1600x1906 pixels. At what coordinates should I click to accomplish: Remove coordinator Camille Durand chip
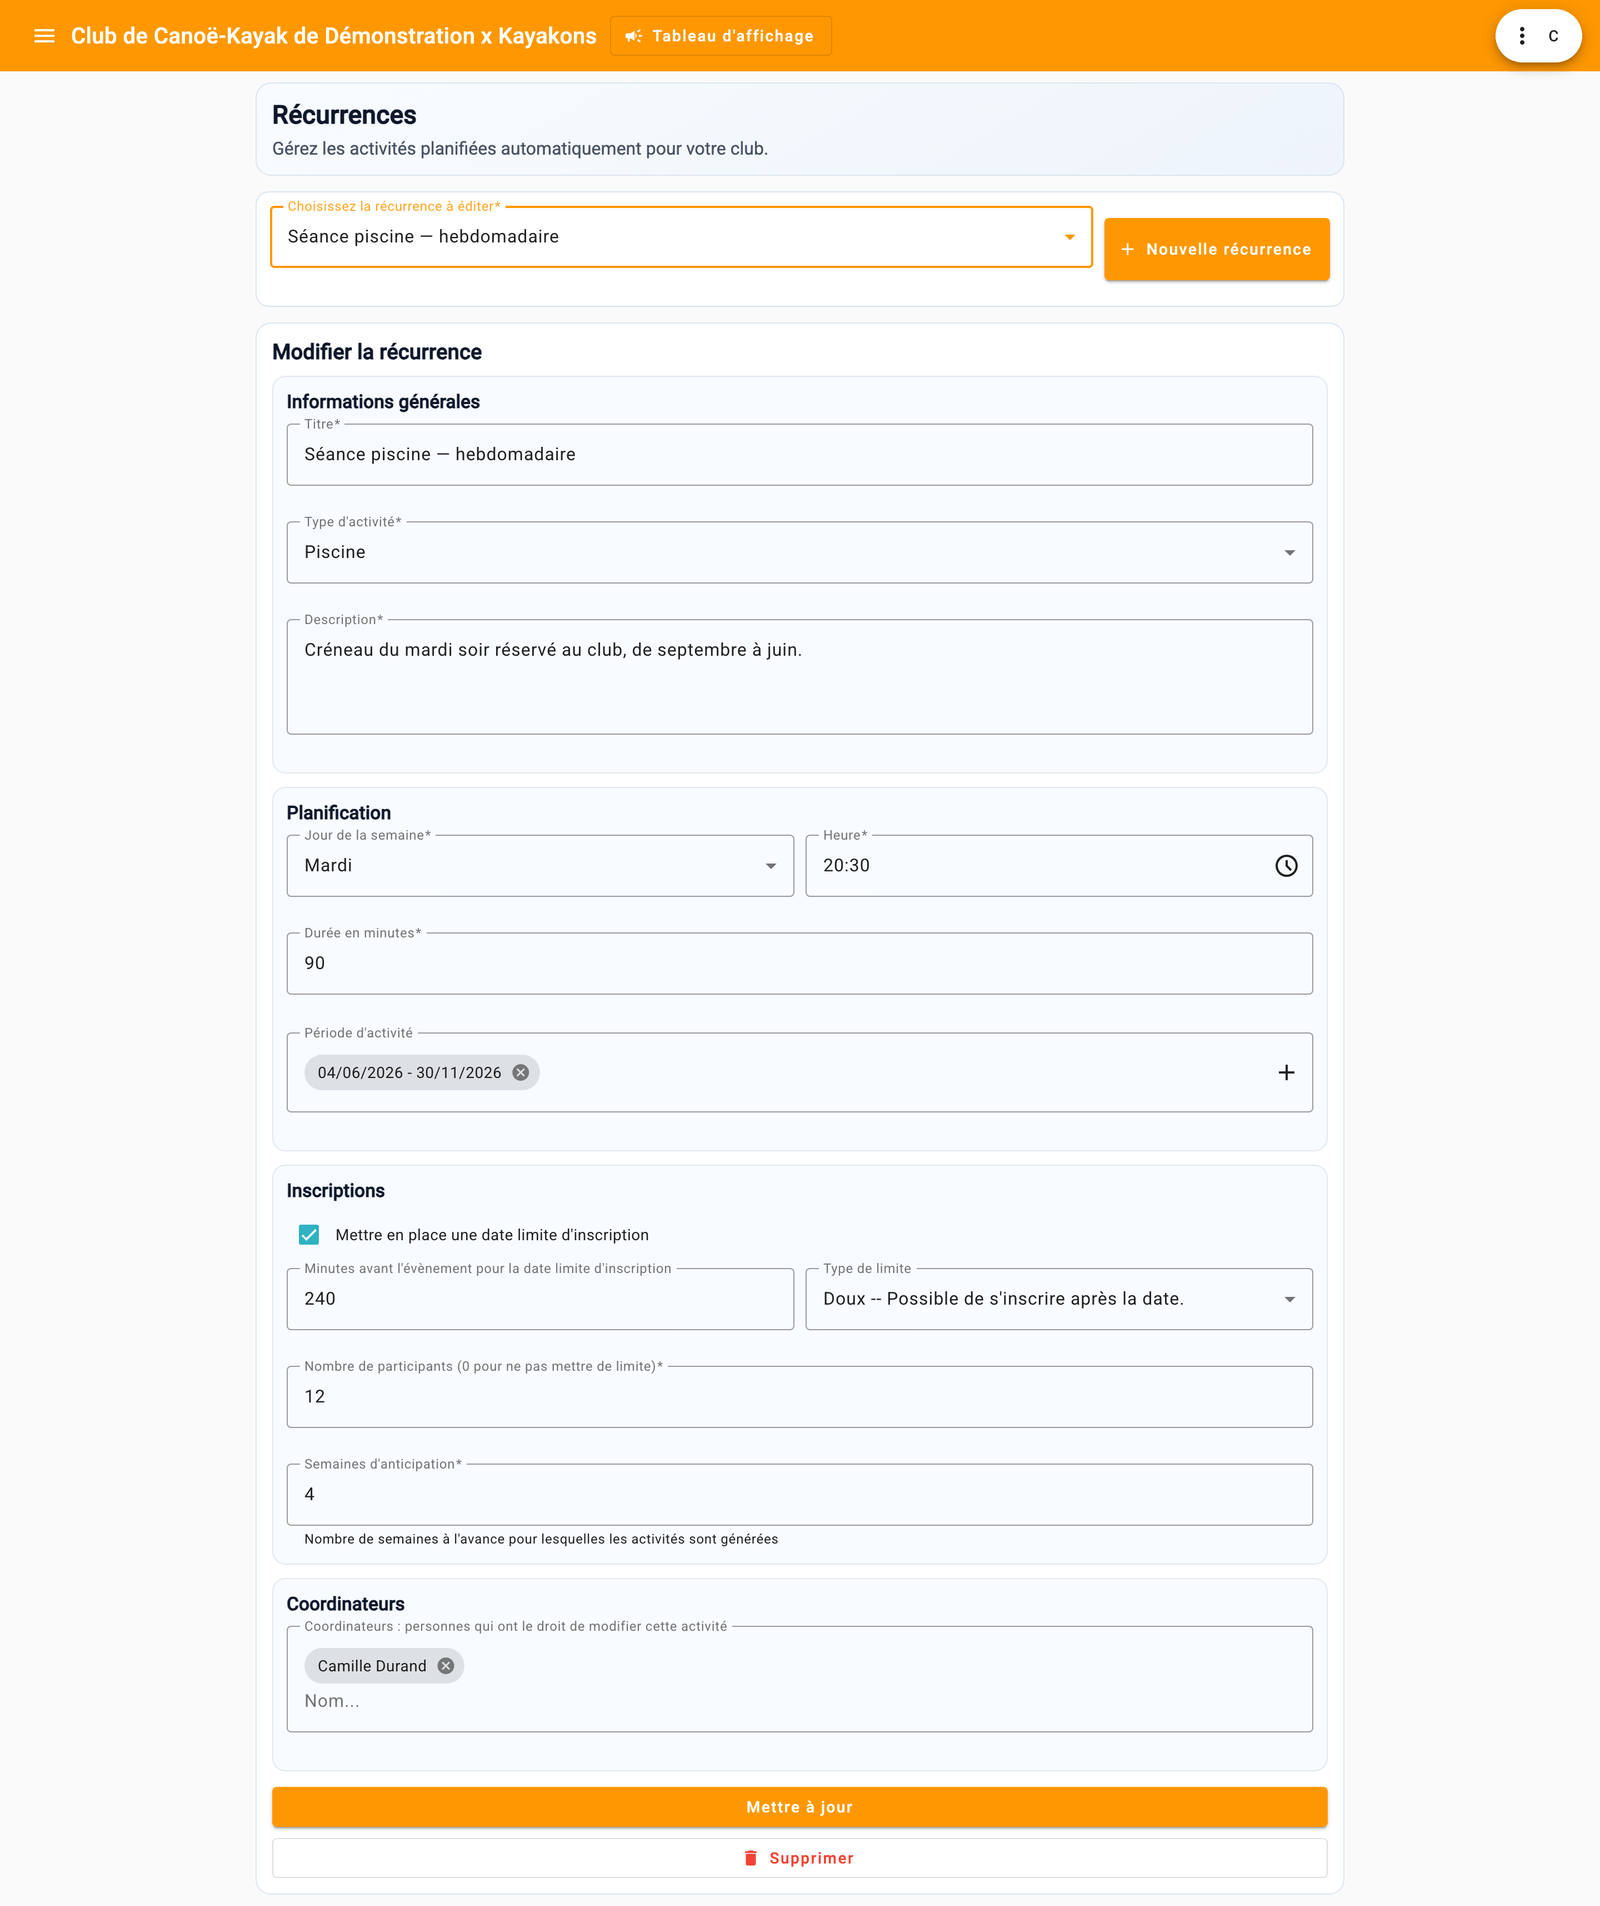click(x=446, y=1666)
